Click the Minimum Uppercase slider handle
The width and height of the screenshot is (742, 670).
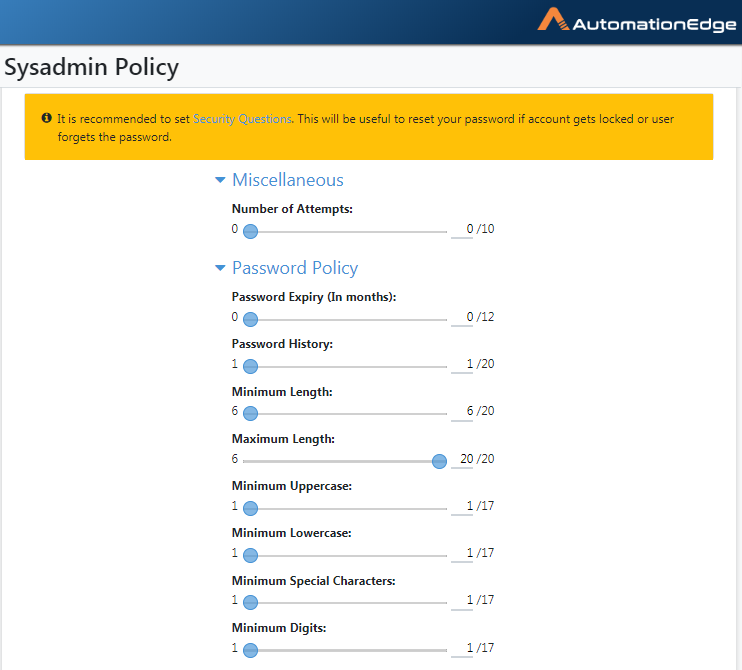[x=250, y=508]
